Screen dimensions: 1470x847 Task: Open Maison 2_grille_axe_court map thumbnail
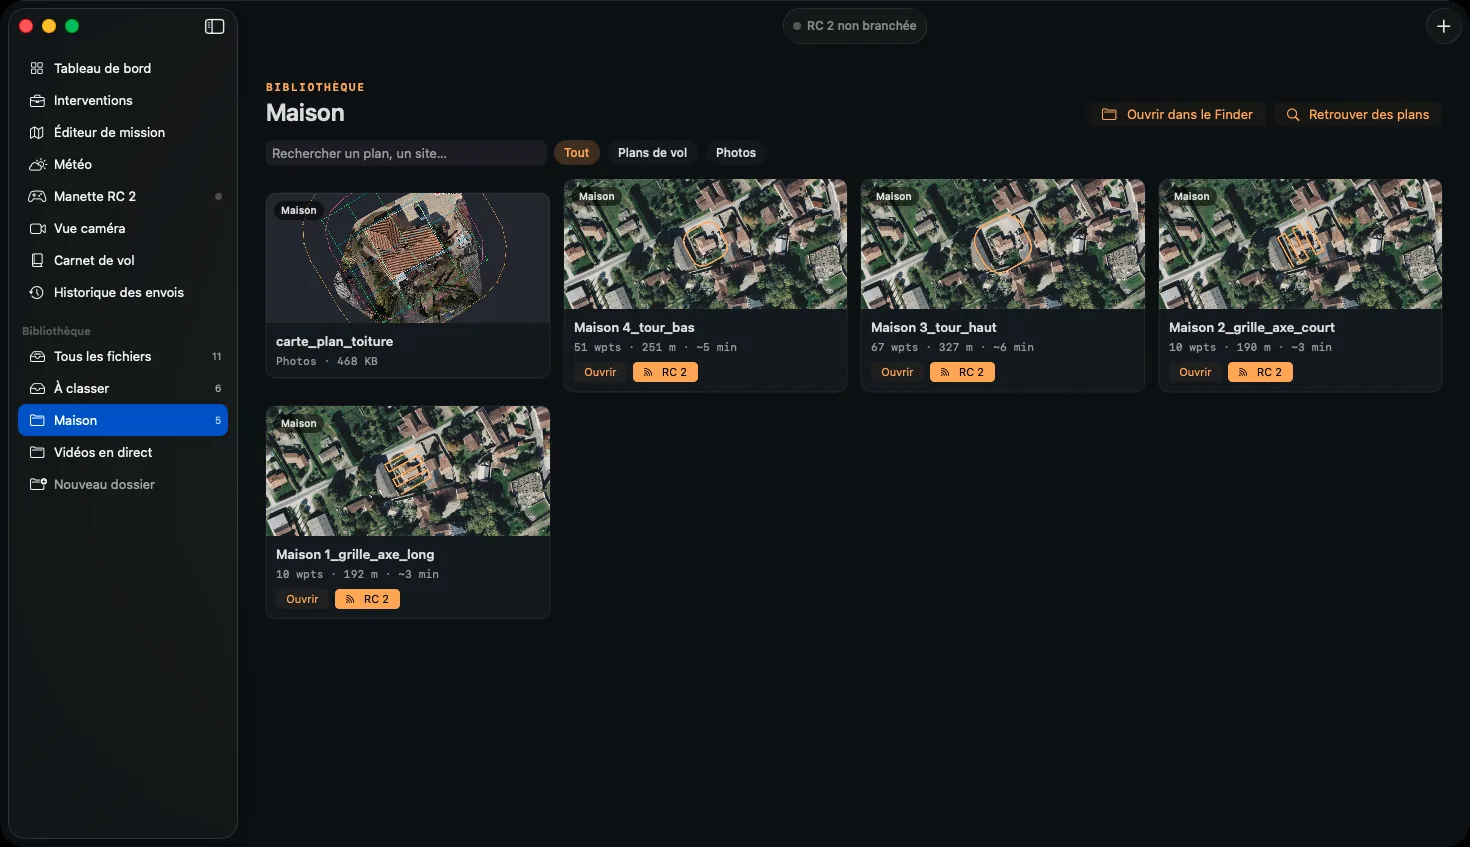[x=1300, y=244]
